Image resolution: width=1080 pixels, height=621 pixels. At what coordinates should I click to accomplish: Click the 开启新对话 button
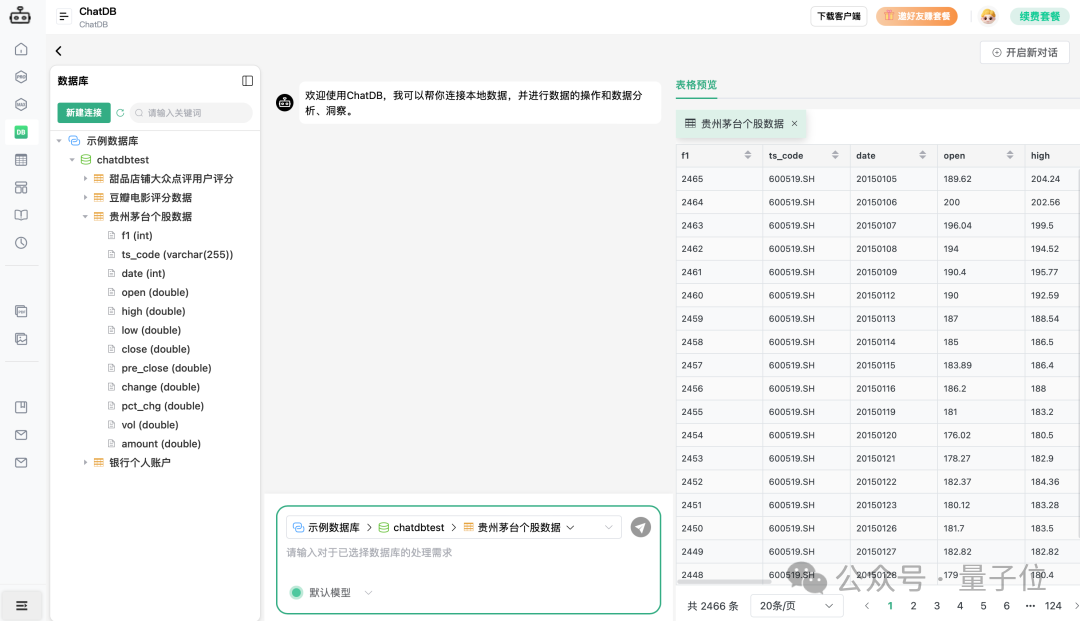[x=1024, y=52]
